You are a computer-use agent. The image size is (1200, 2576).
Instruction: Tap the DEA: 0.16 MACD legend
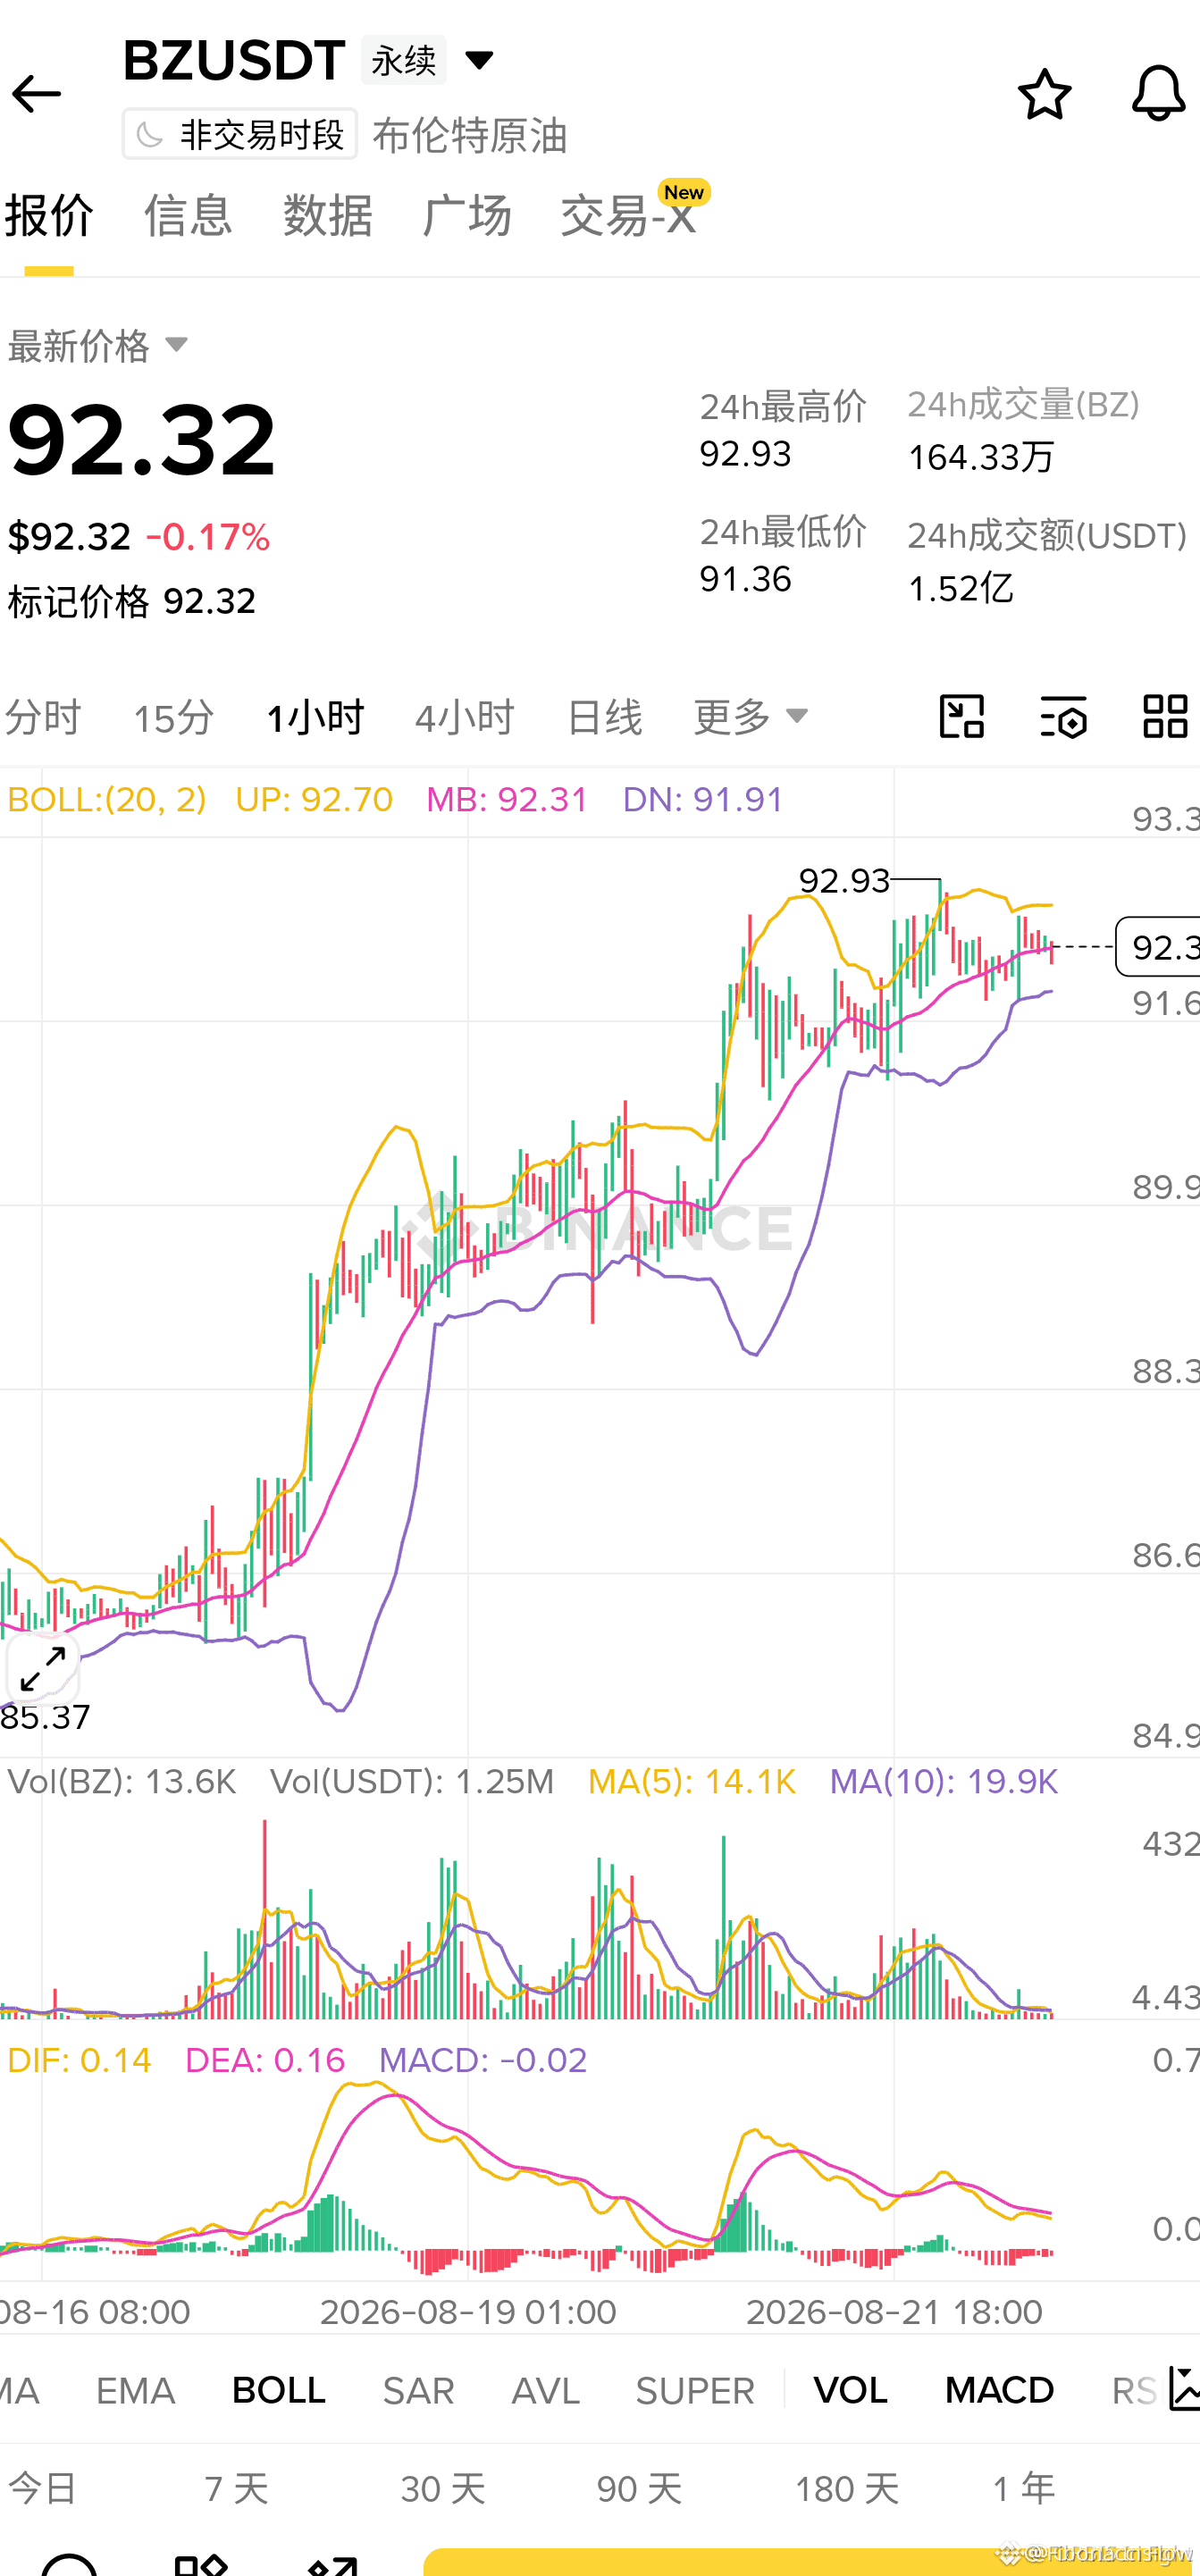[265, 2060]
